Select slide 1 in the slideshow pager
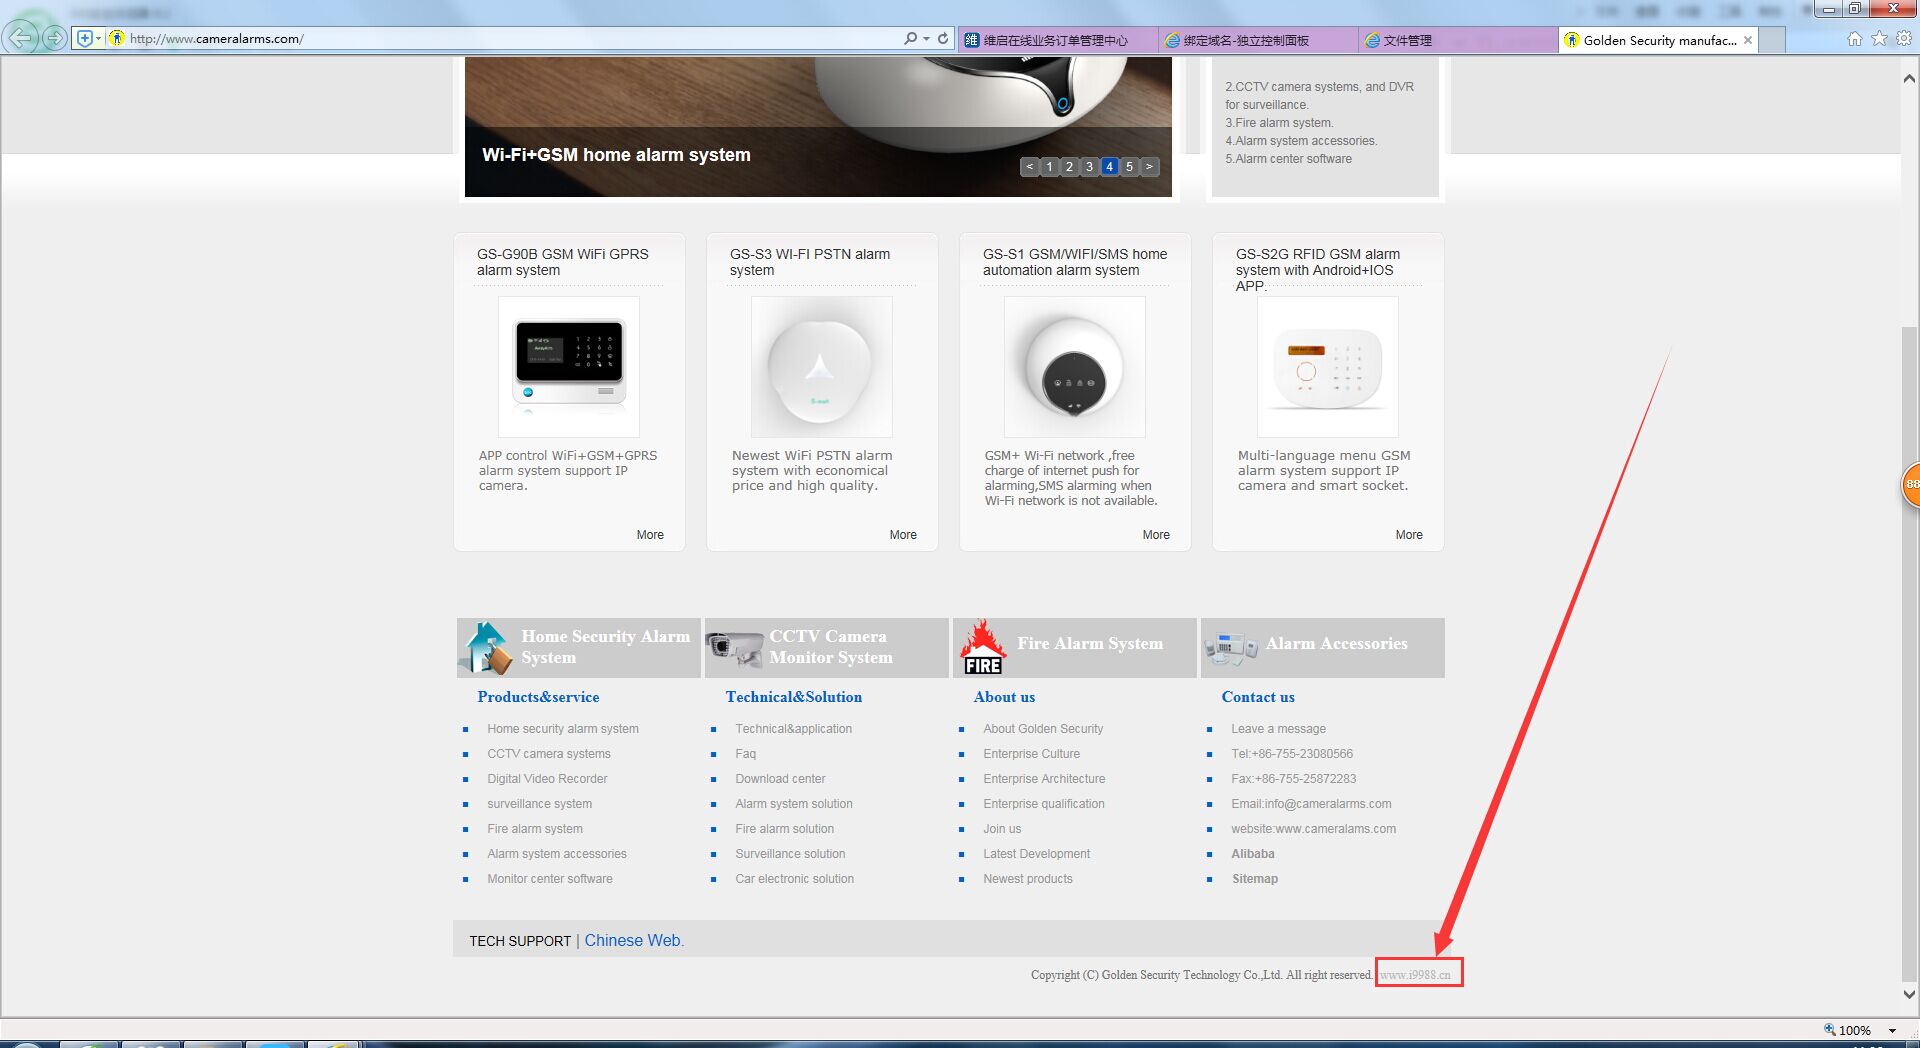The width and height of the screenshot is (1920, 1048). pyautogui.click(x=1049, y=167)
